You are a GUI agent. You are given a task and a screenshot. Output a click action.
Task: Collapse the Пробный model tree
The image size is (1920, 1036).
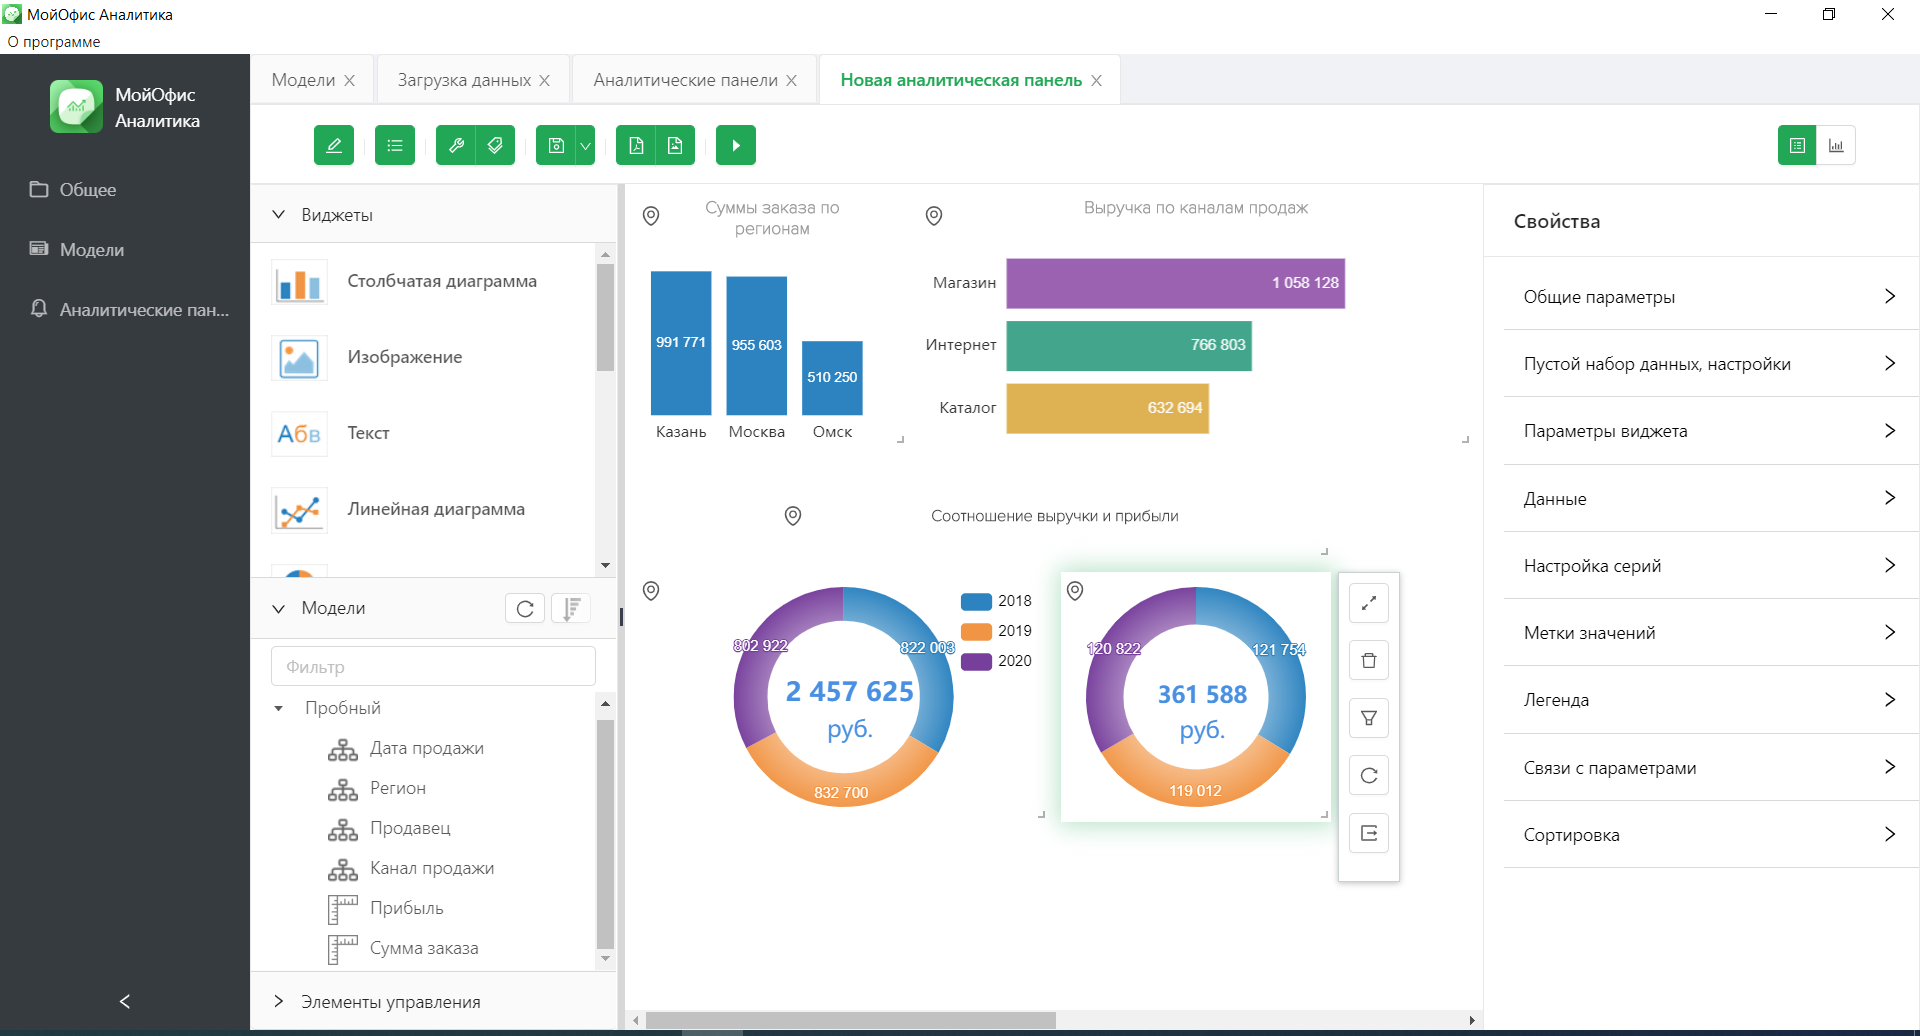(279, 708)
